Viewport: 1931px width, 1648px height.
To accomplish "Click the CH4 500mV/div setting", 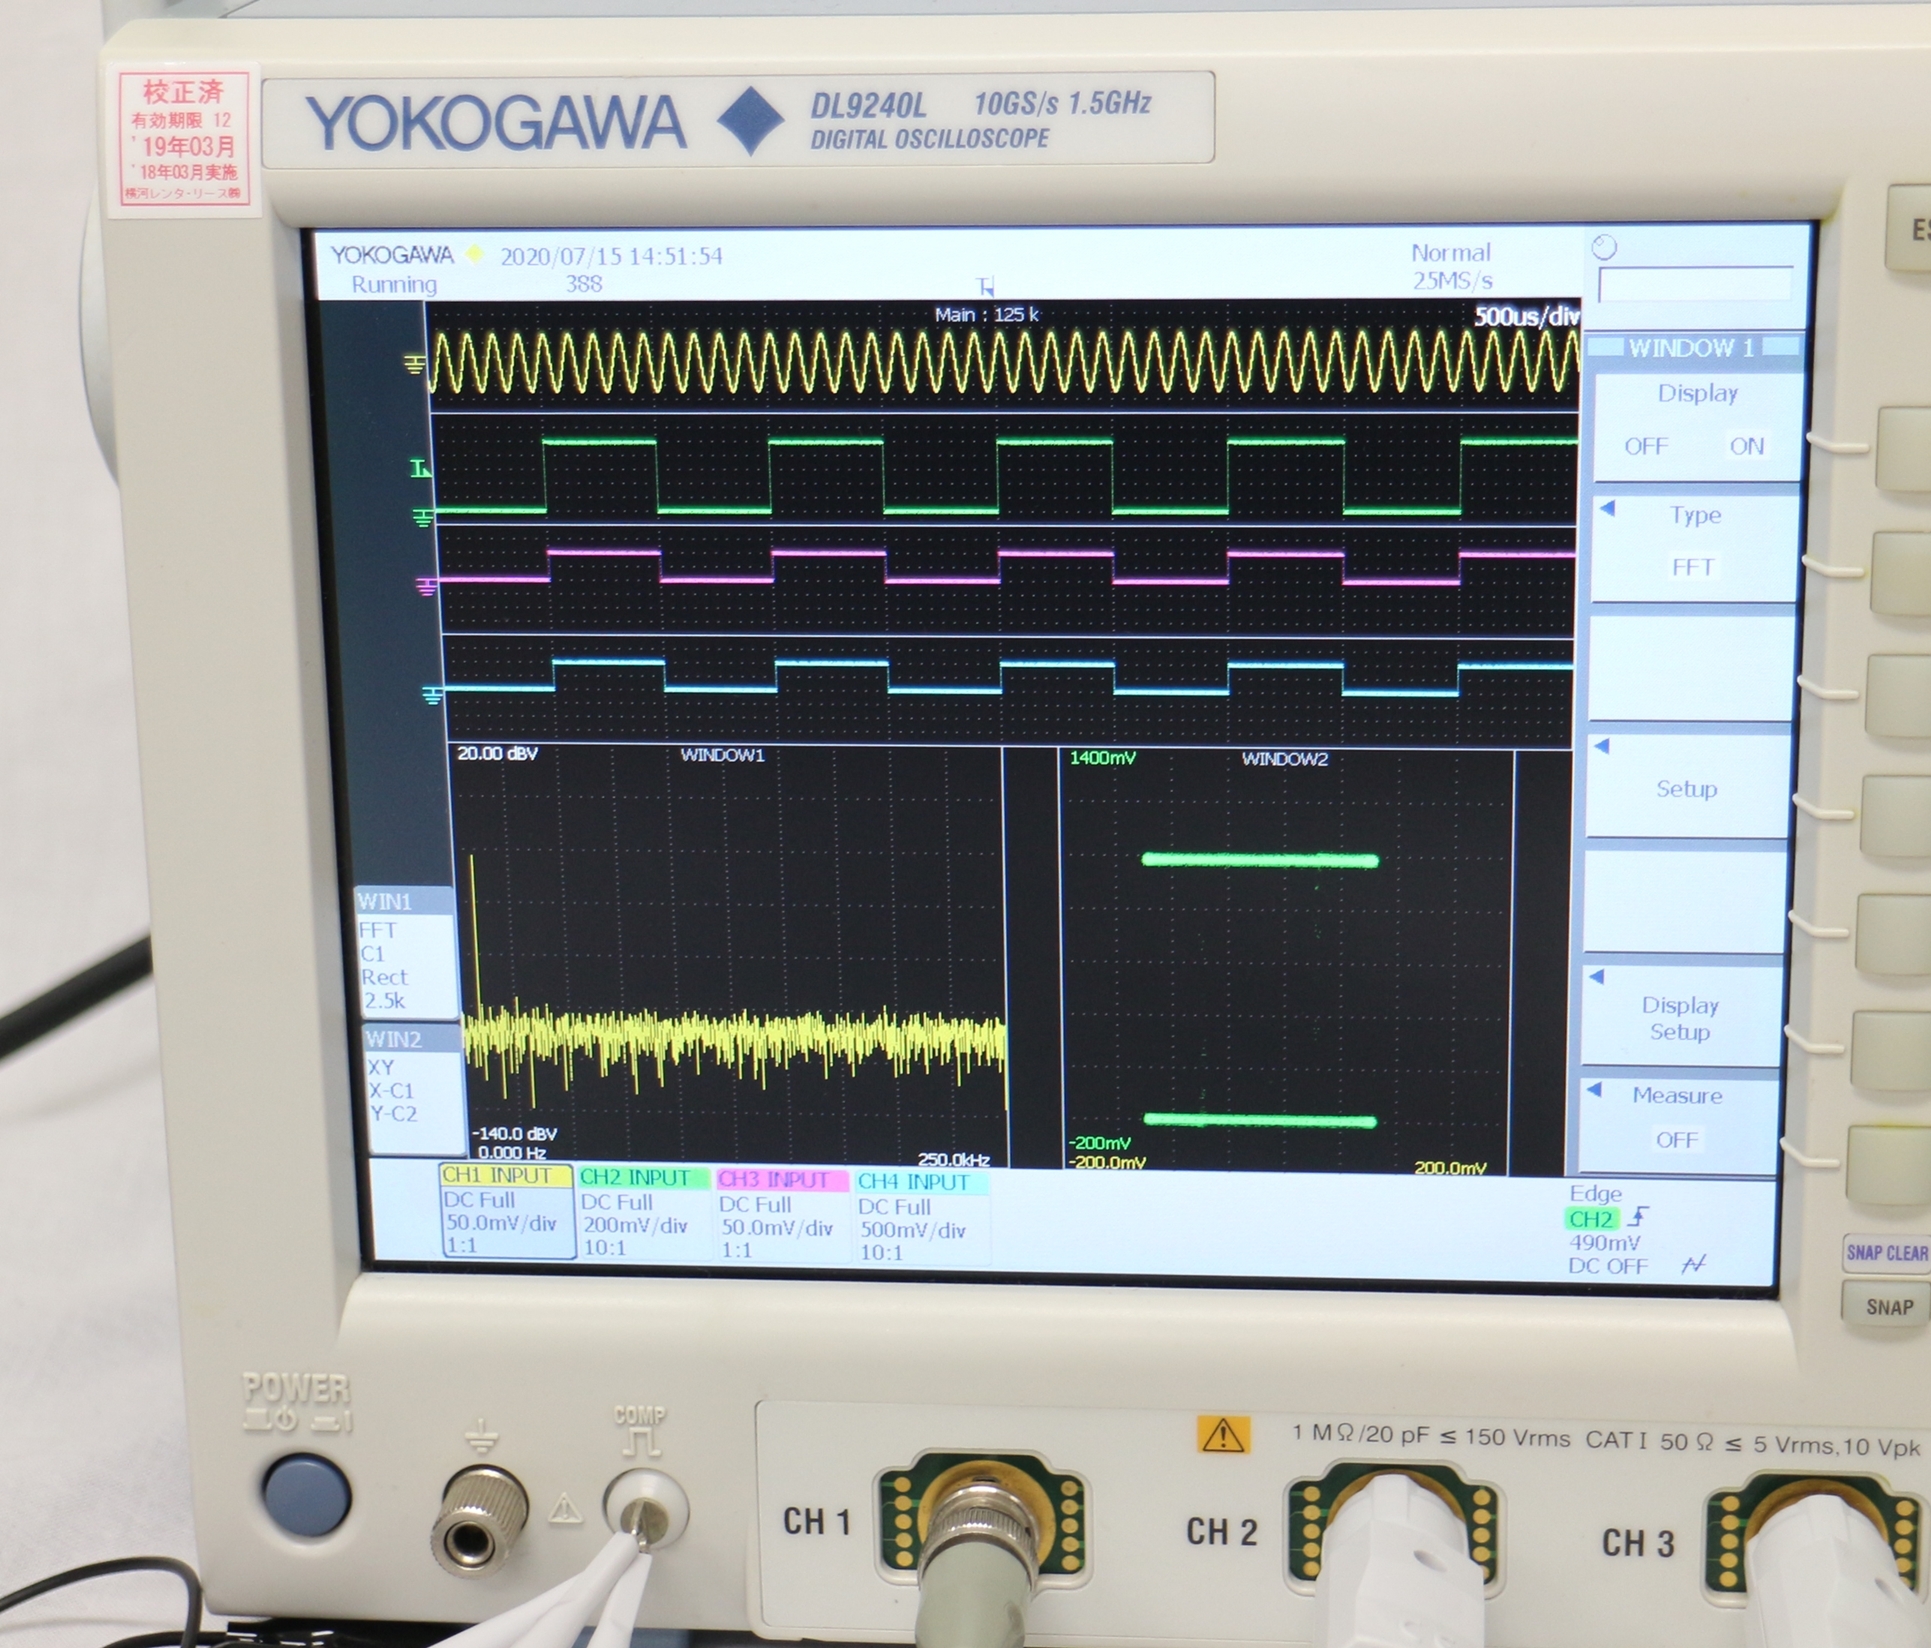I will pyautogui.click(x=913, y=1231).
